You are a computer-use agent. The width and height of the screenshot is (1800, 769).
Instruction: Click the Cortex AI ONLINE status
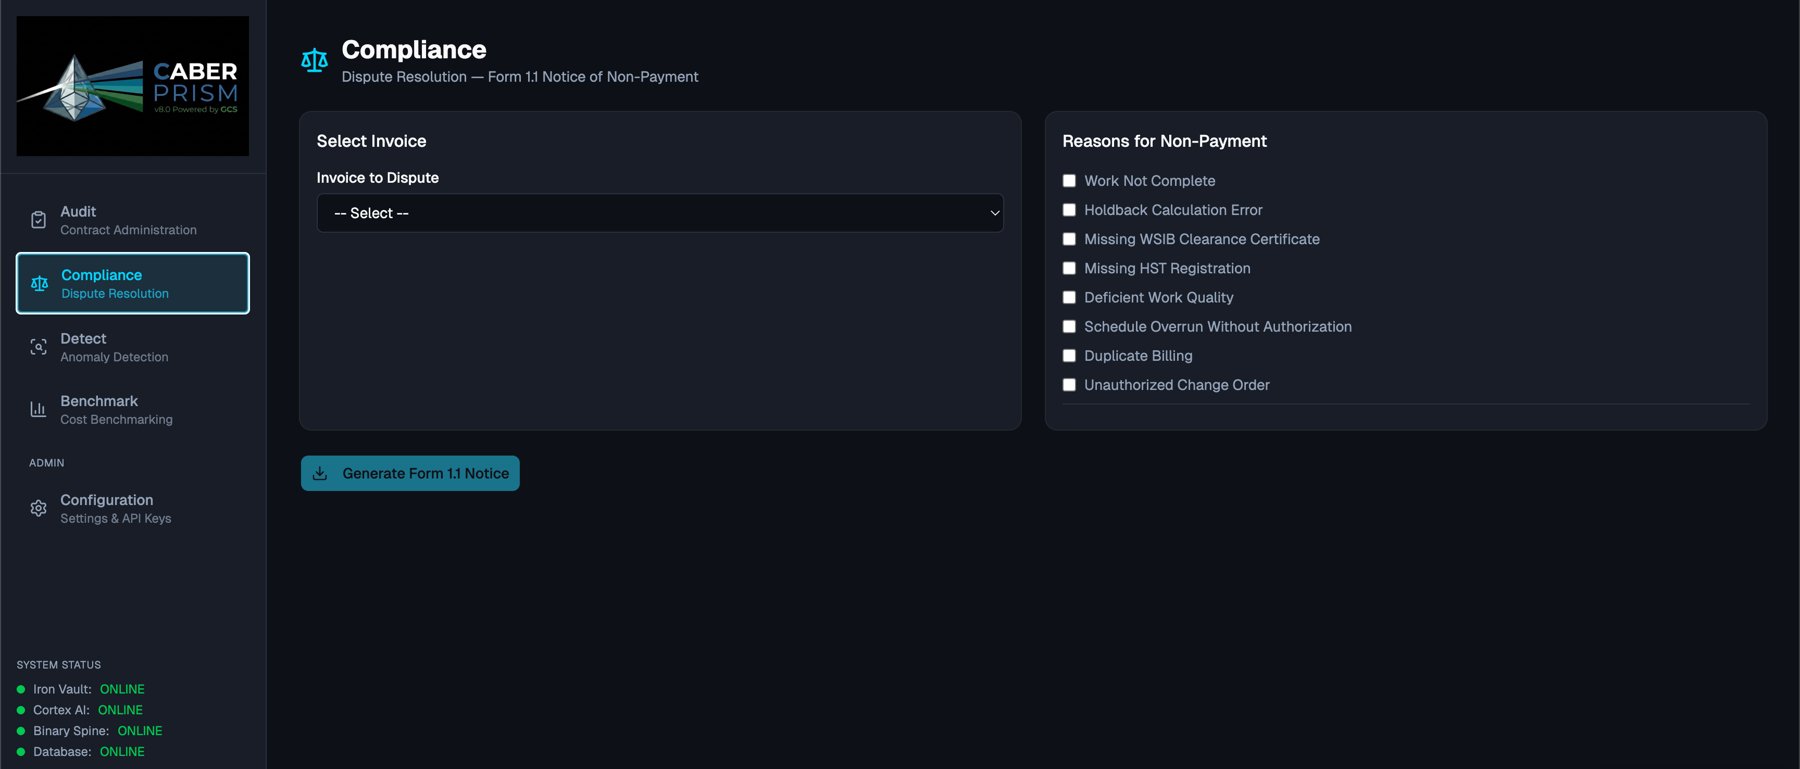(120, 710)
